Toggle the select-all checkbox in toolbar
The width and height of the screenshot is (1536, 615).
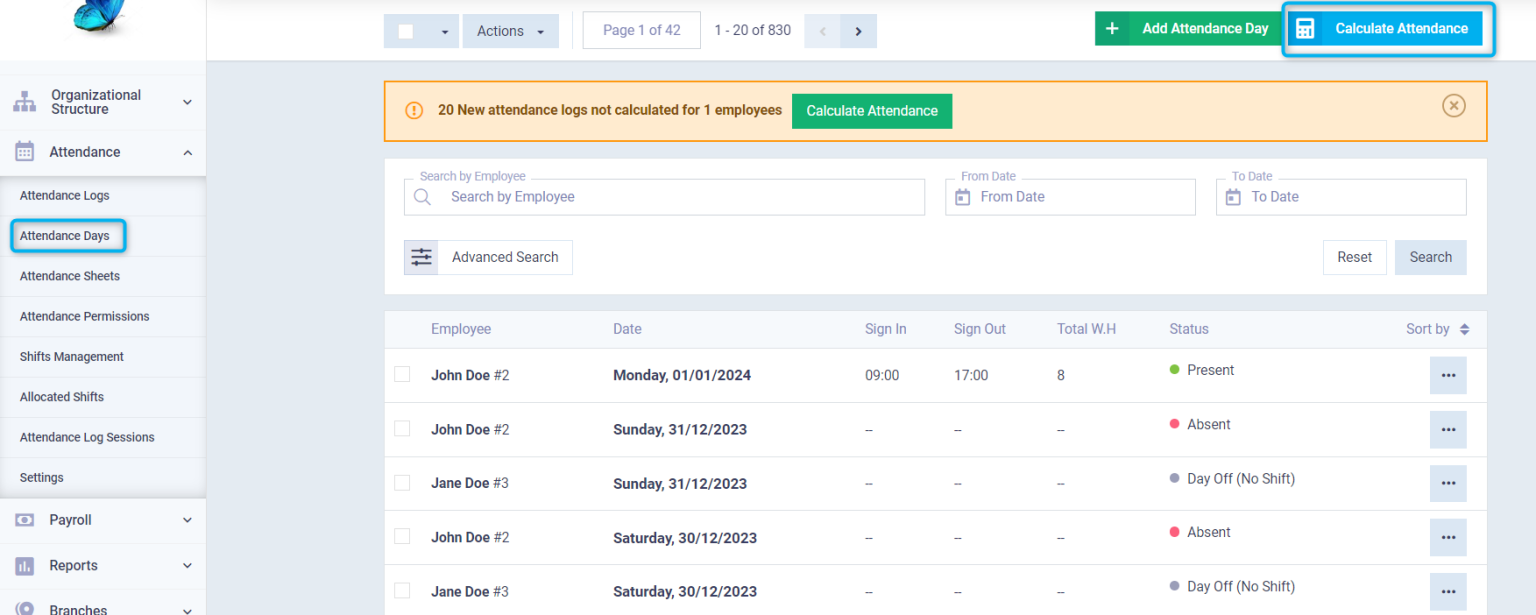point(406,31)
